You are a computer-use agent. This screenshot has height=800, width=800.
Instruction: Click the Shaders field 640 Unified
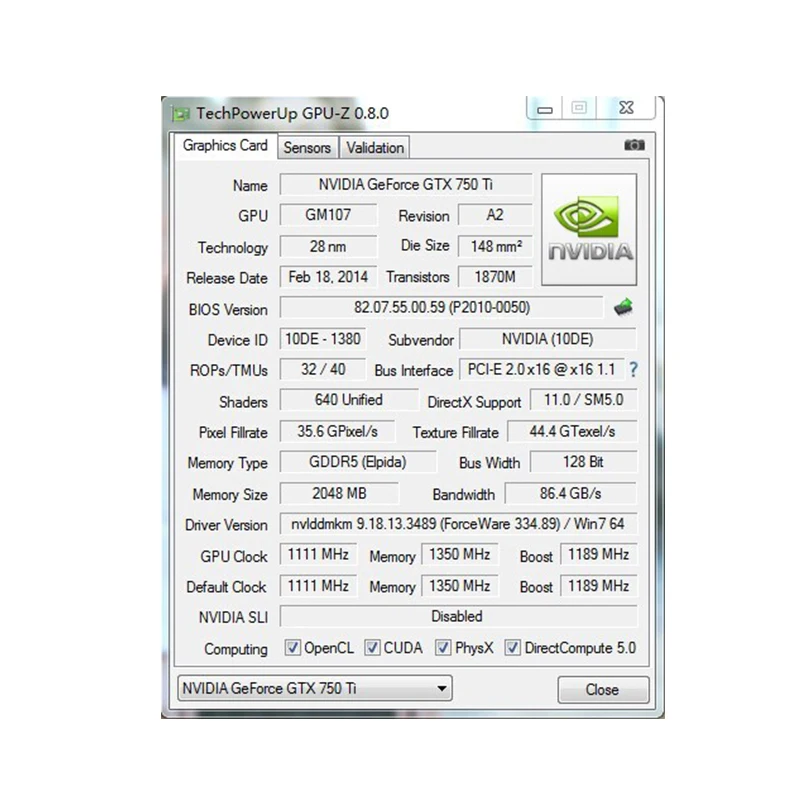click(349, 400)
